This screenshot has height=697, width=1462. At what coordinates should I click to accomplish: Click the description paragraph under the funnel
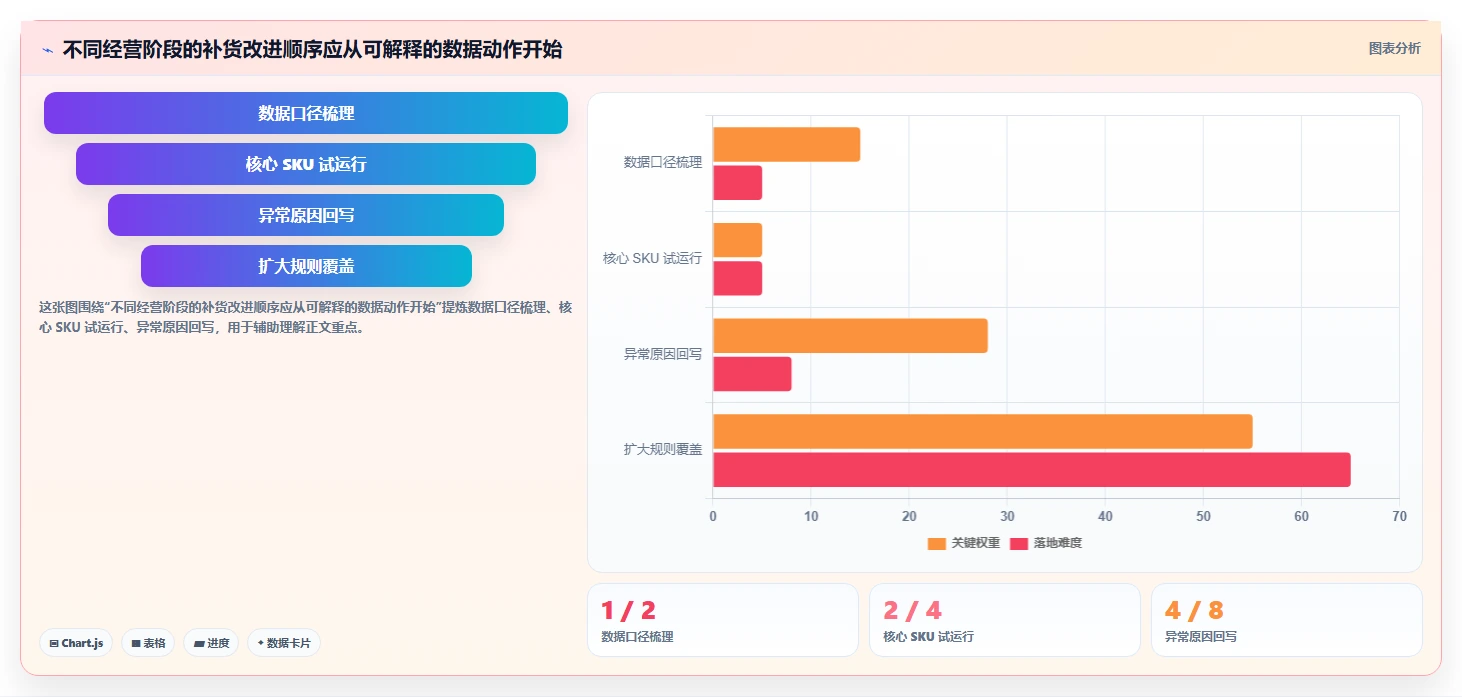click(305, 317)
